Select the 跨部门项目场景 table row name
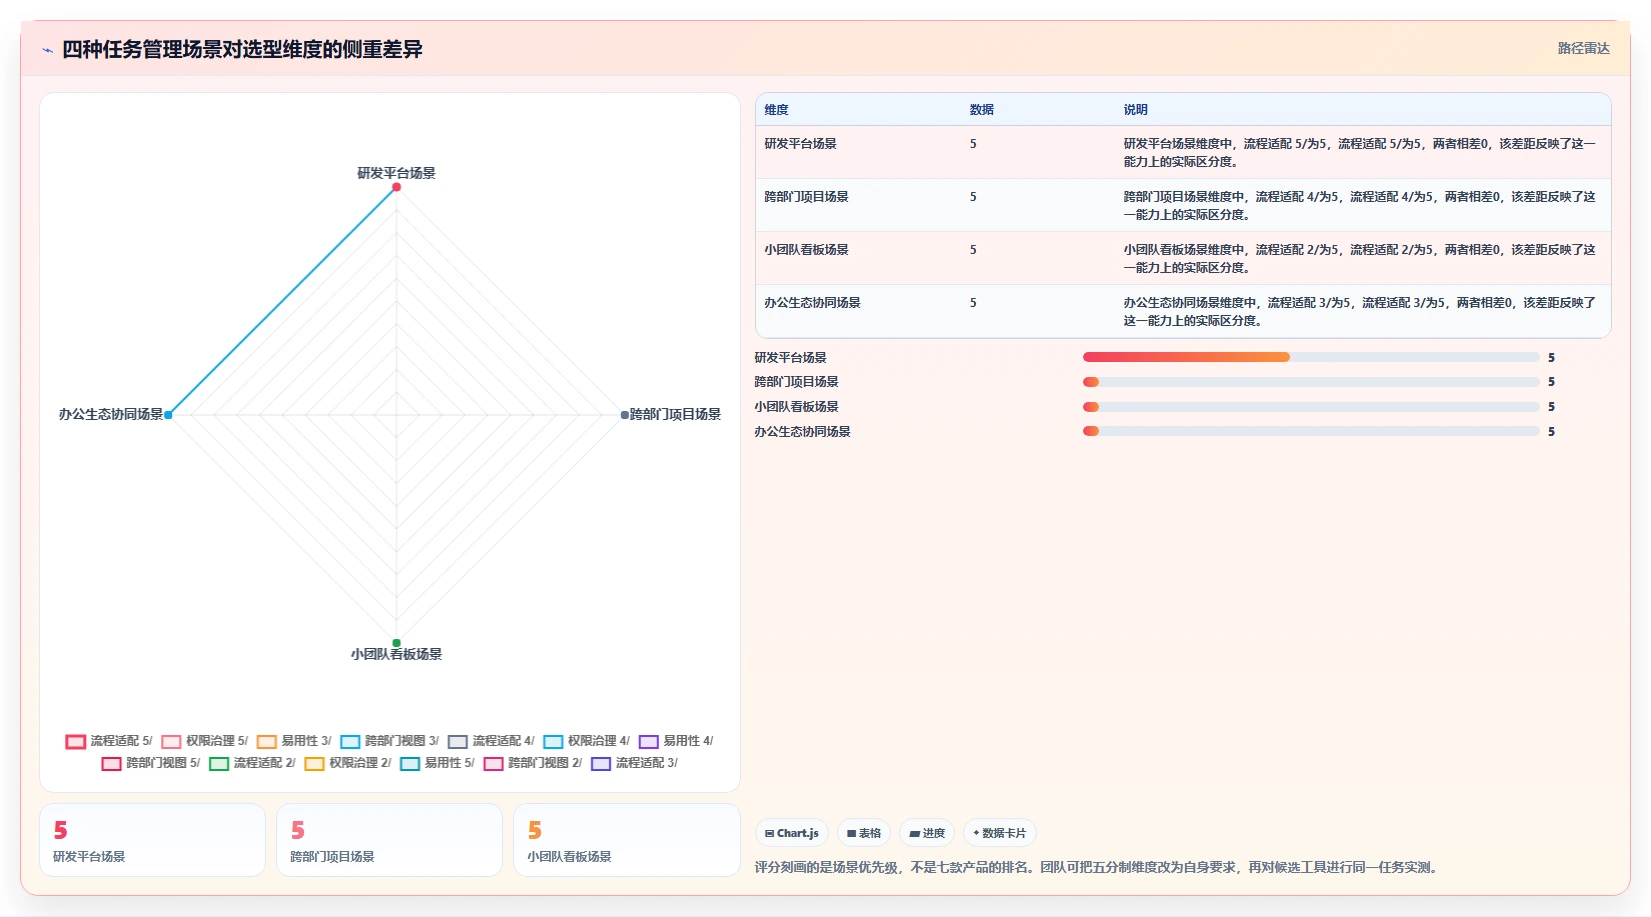The width and height of the screenshot is (1651, 917). (x=807, y=197)
